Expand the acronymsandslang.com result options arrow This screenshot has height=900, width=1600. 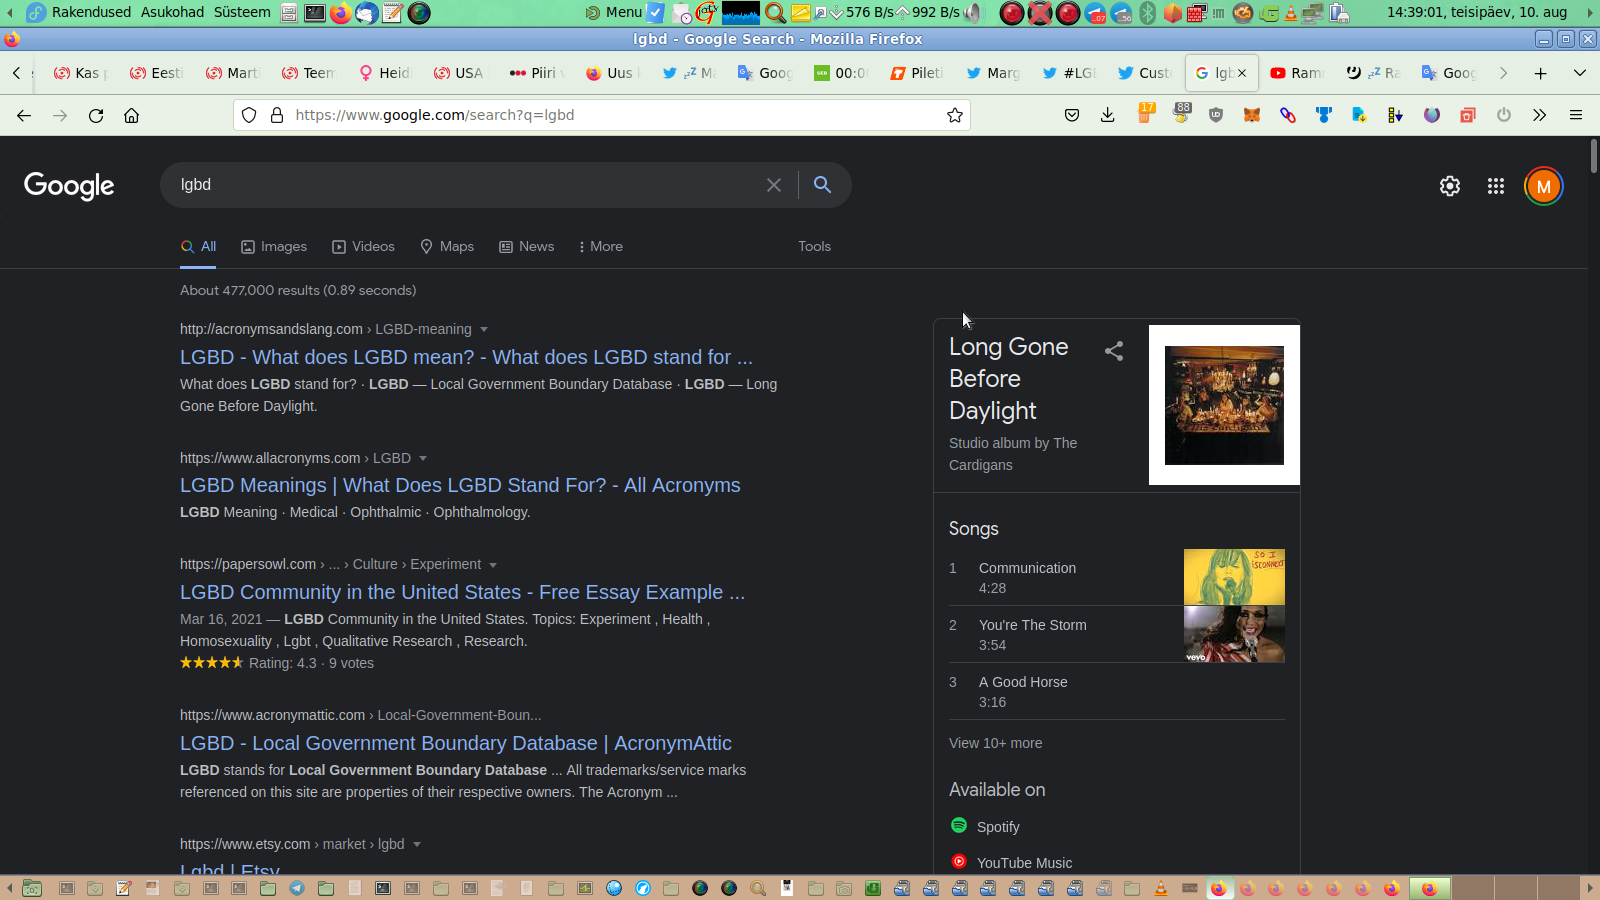tap(484, 329)
